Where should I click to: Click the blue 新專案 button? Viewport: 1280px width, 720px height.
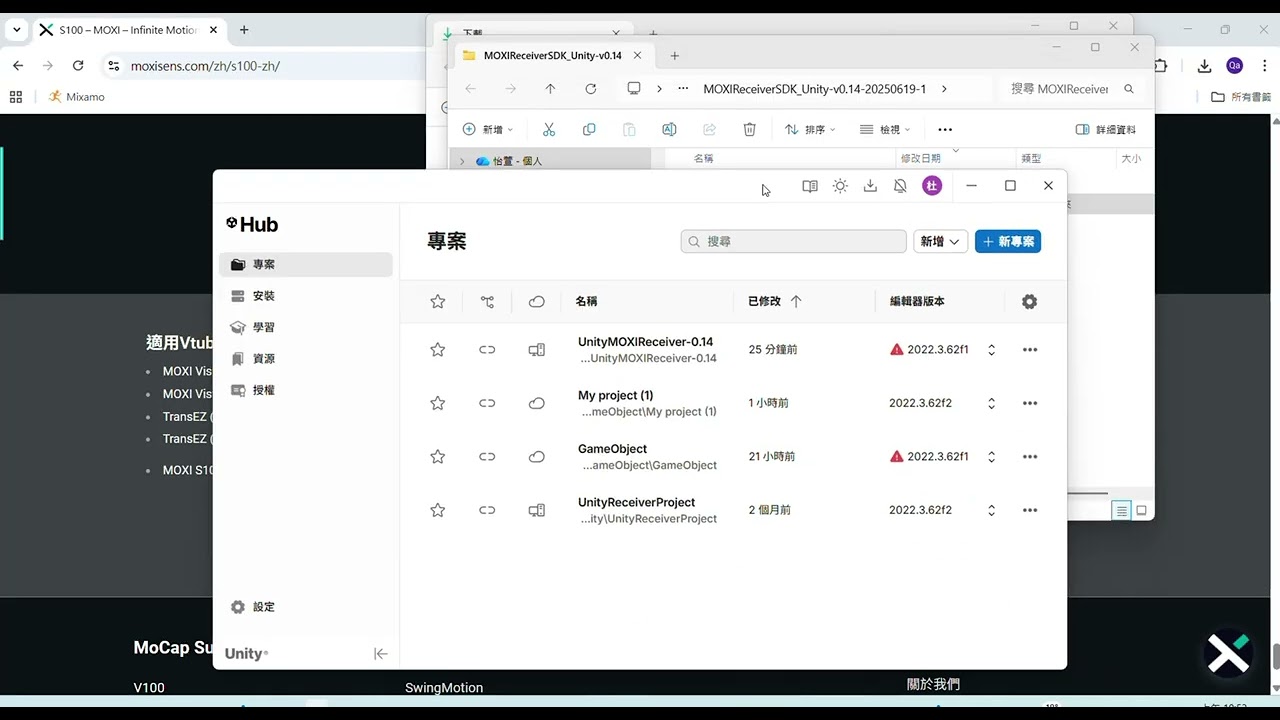click(1008, 241)
